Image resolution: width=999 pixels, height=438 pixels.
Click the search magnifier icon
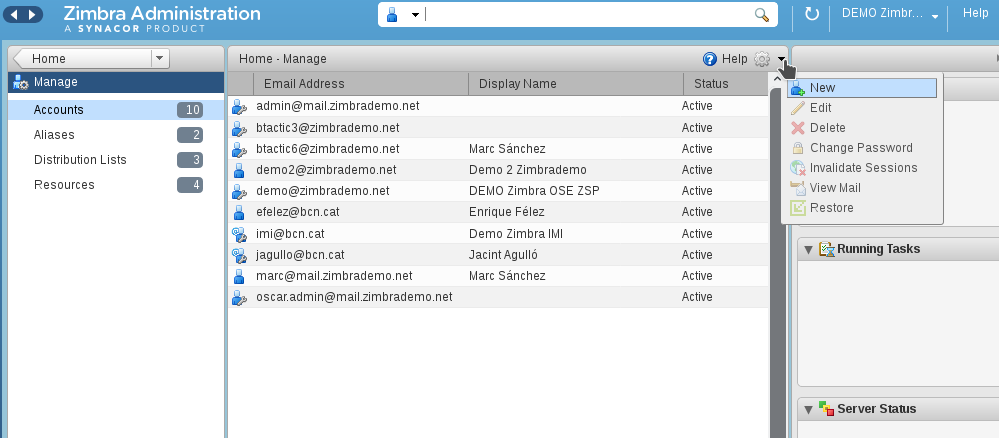(x=761, y=15)
